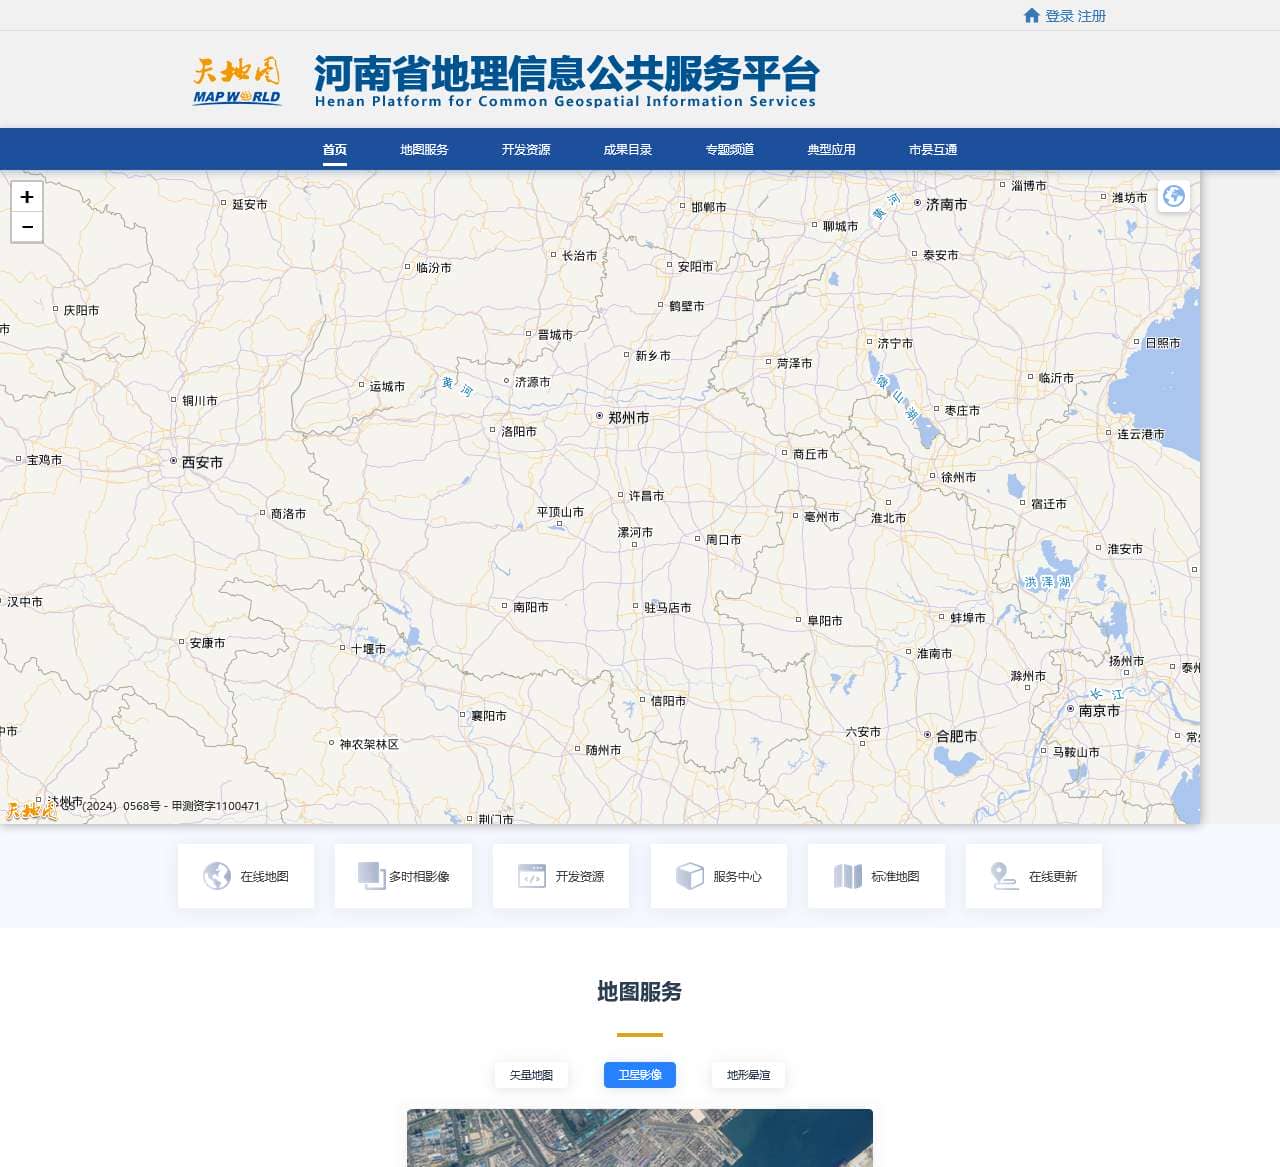
Task: Click the satellite imagery preview thumbnail
Action: (639, 1138)
